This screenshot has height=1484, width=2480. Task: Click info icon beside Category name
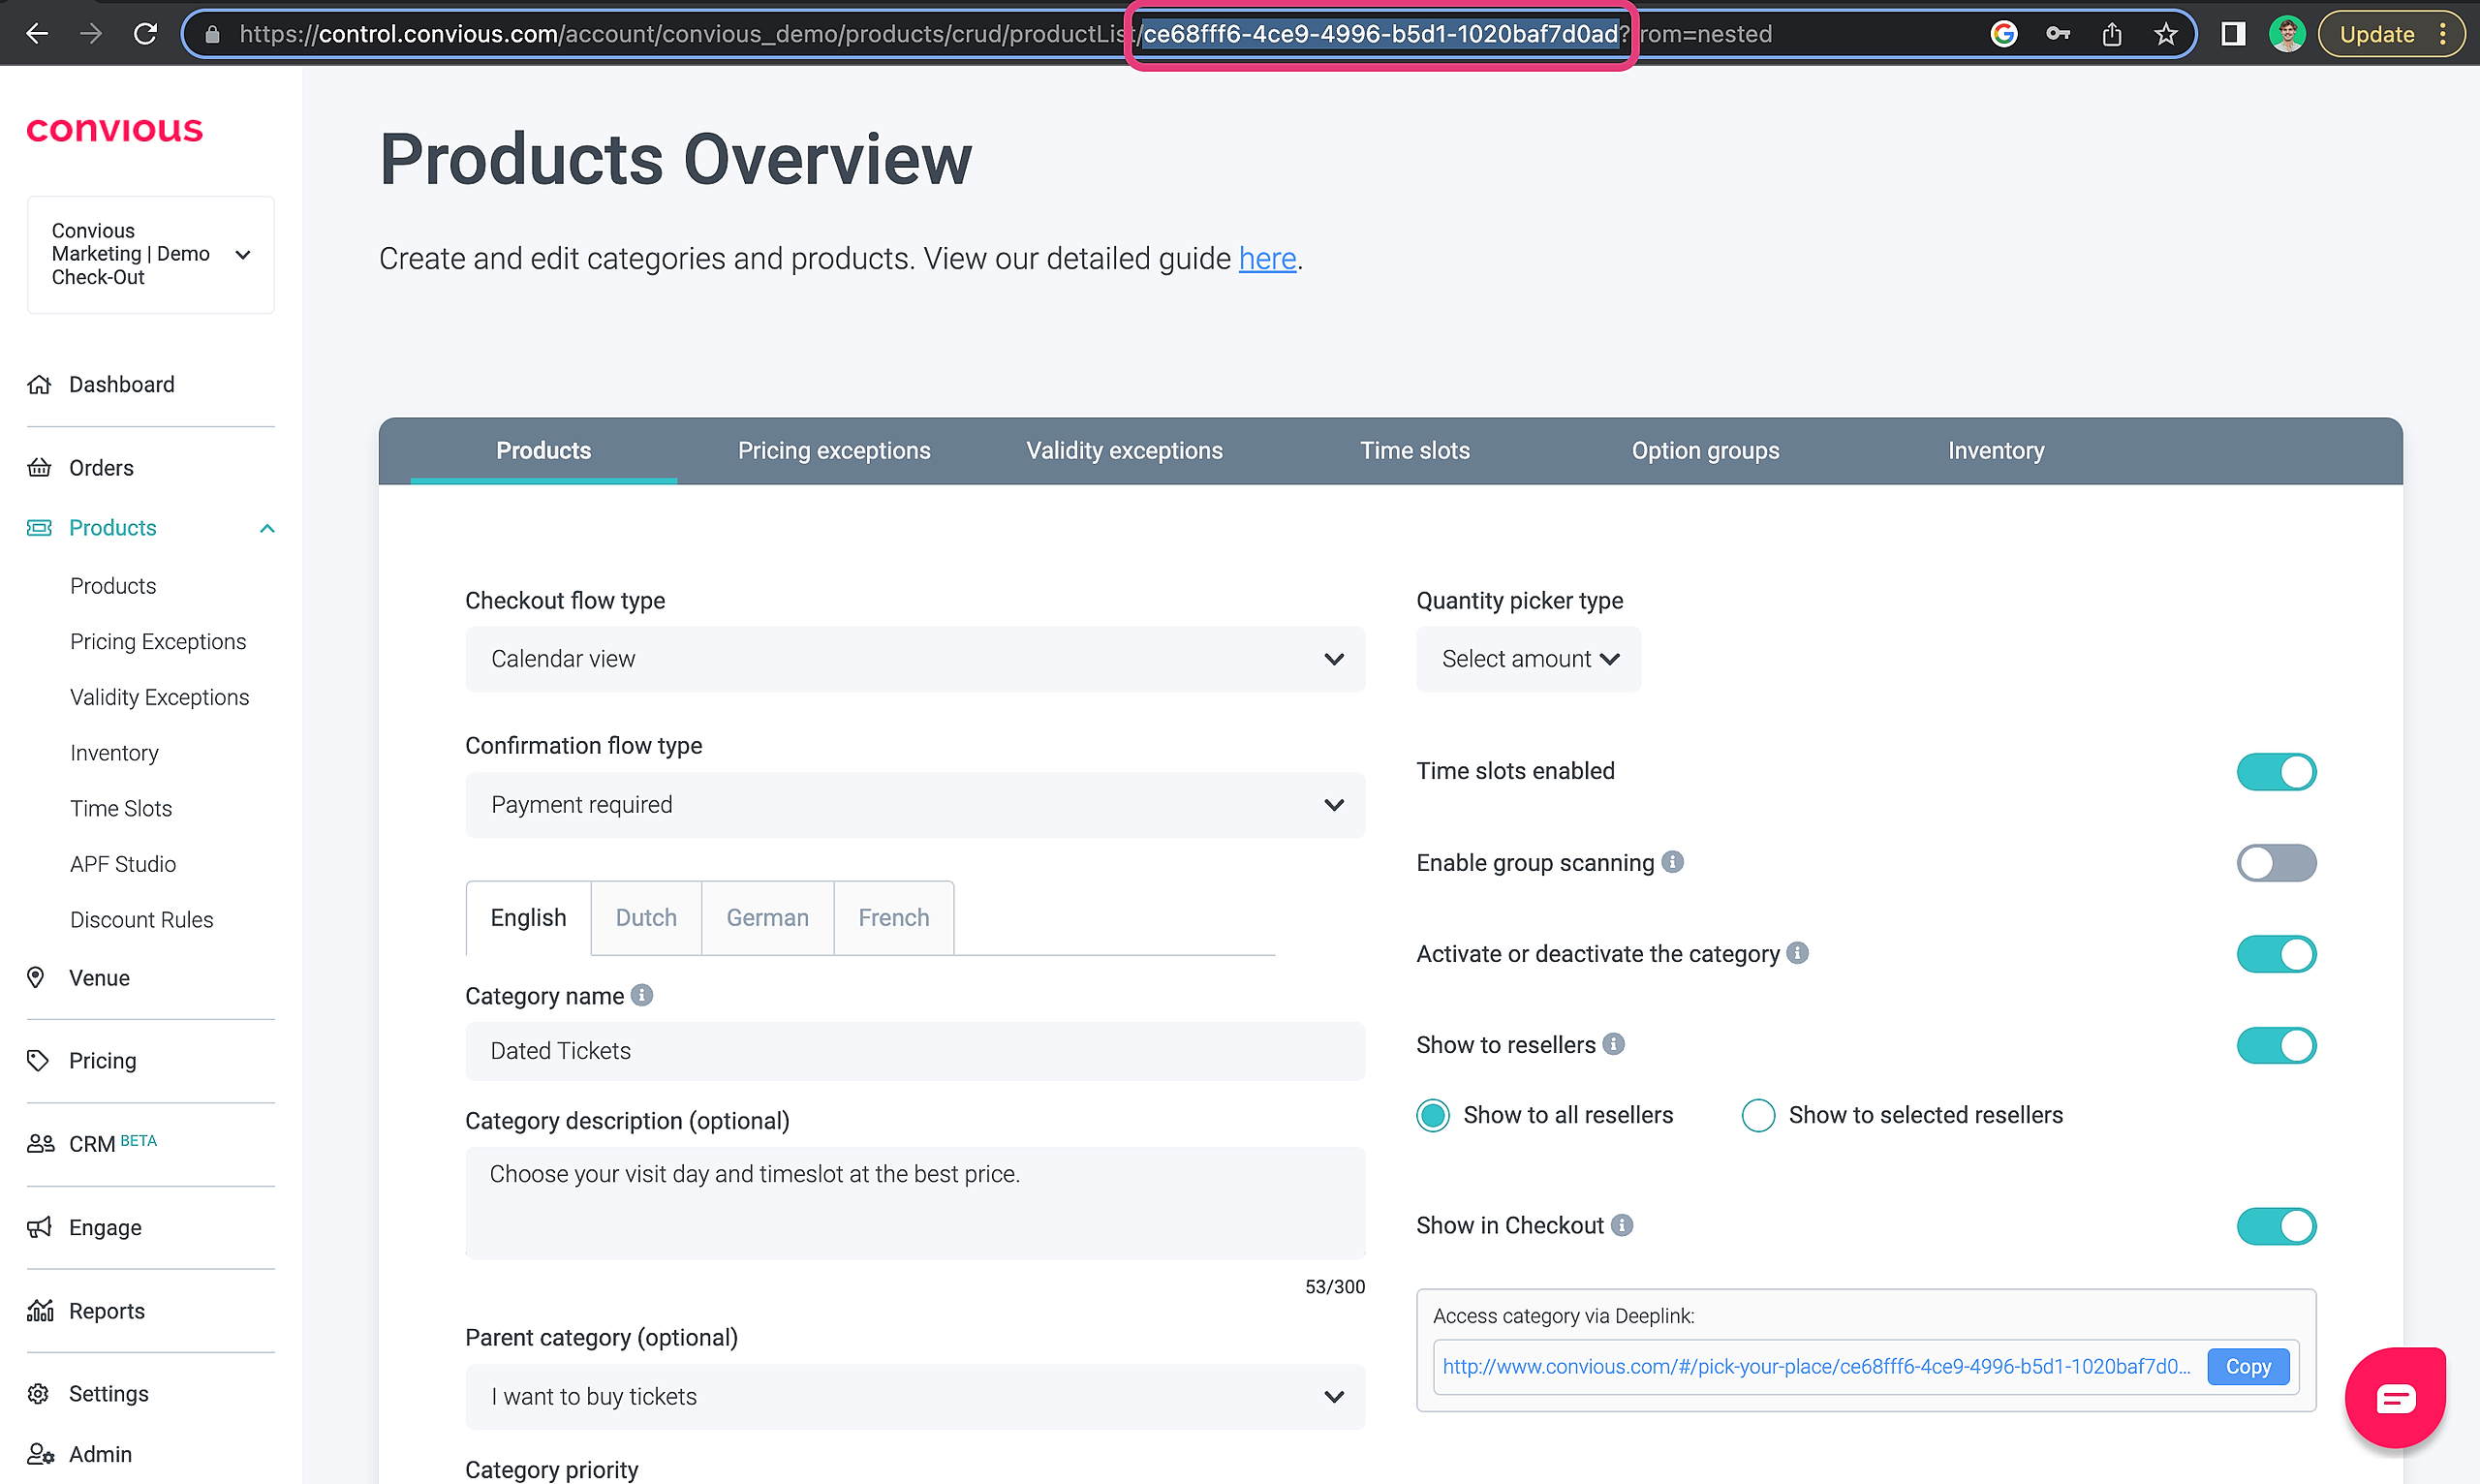[642, 996]
